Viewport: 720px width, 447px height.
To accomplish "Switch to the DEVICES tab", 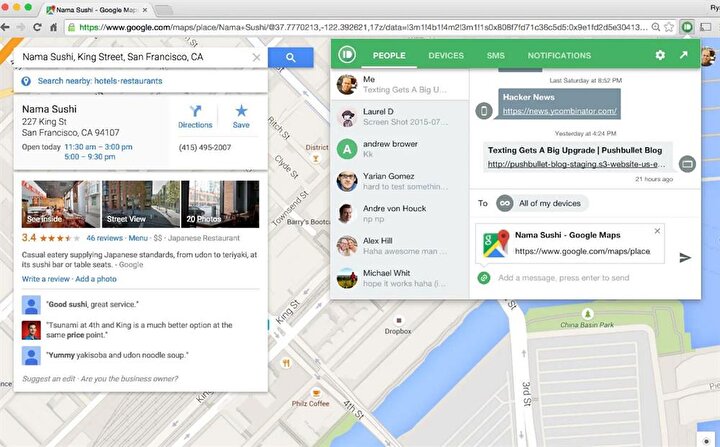I will point(446,56).
